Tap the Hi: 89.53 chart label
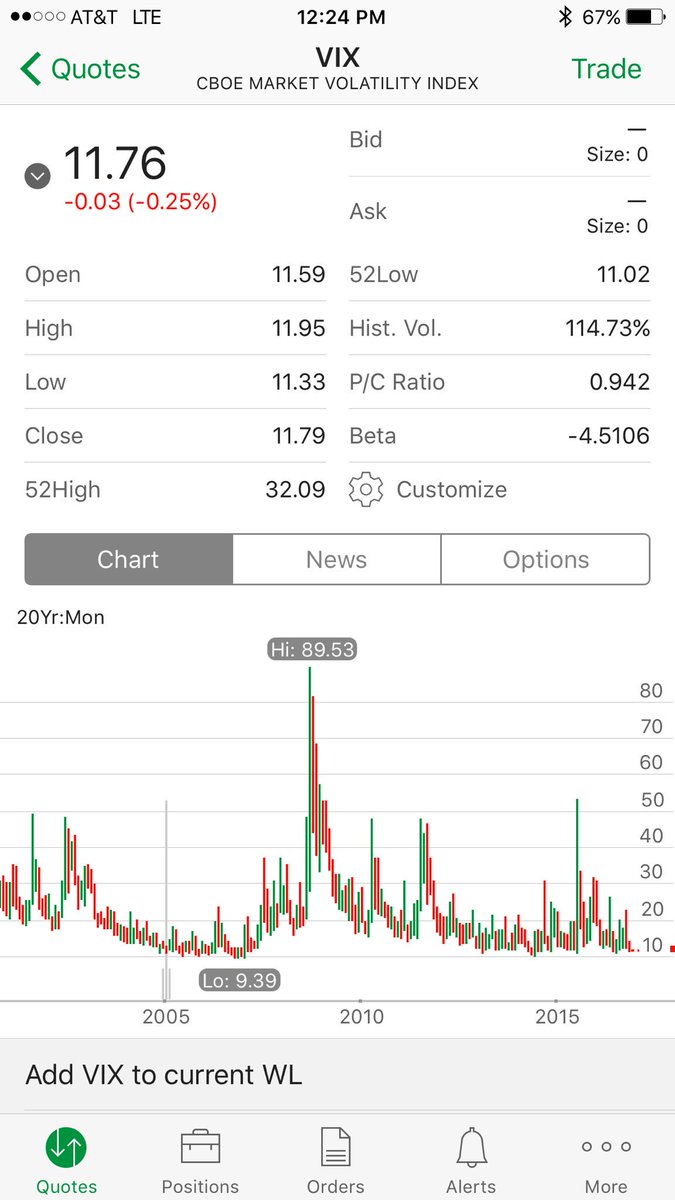Image resolution: width=675 pixels, height=1200 pixels. (312, 650)
